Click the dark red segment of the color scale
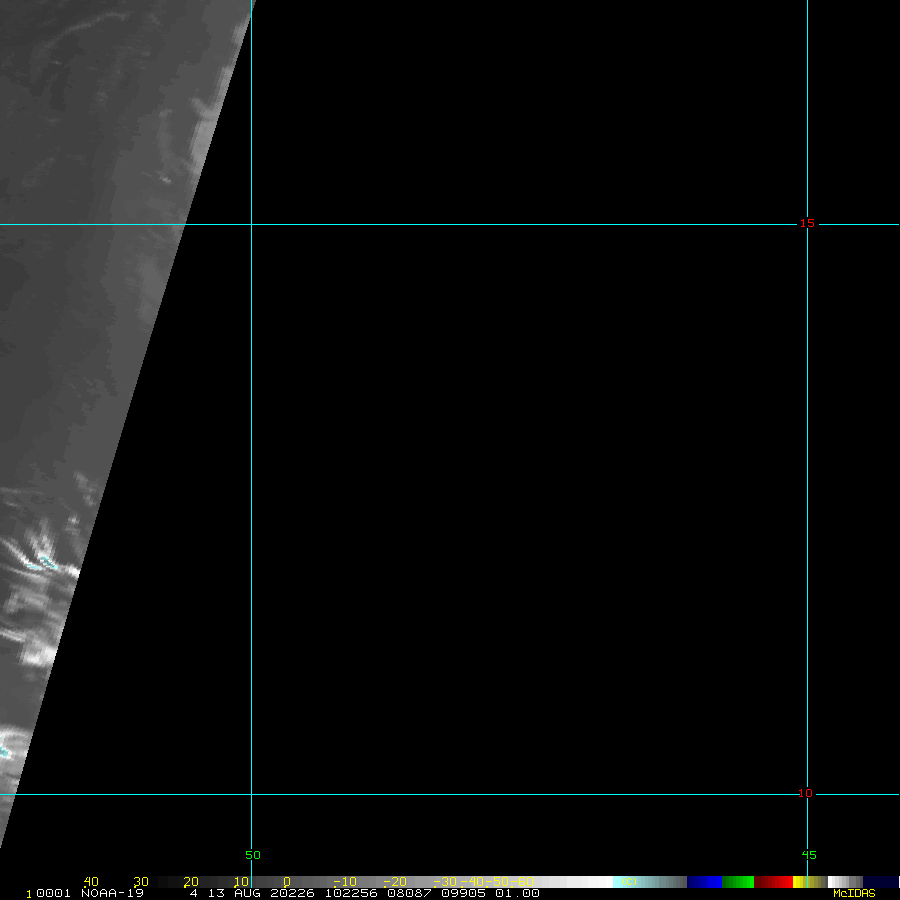The width and height of the screenshot is (900, 900). click(x=773, y=882)
